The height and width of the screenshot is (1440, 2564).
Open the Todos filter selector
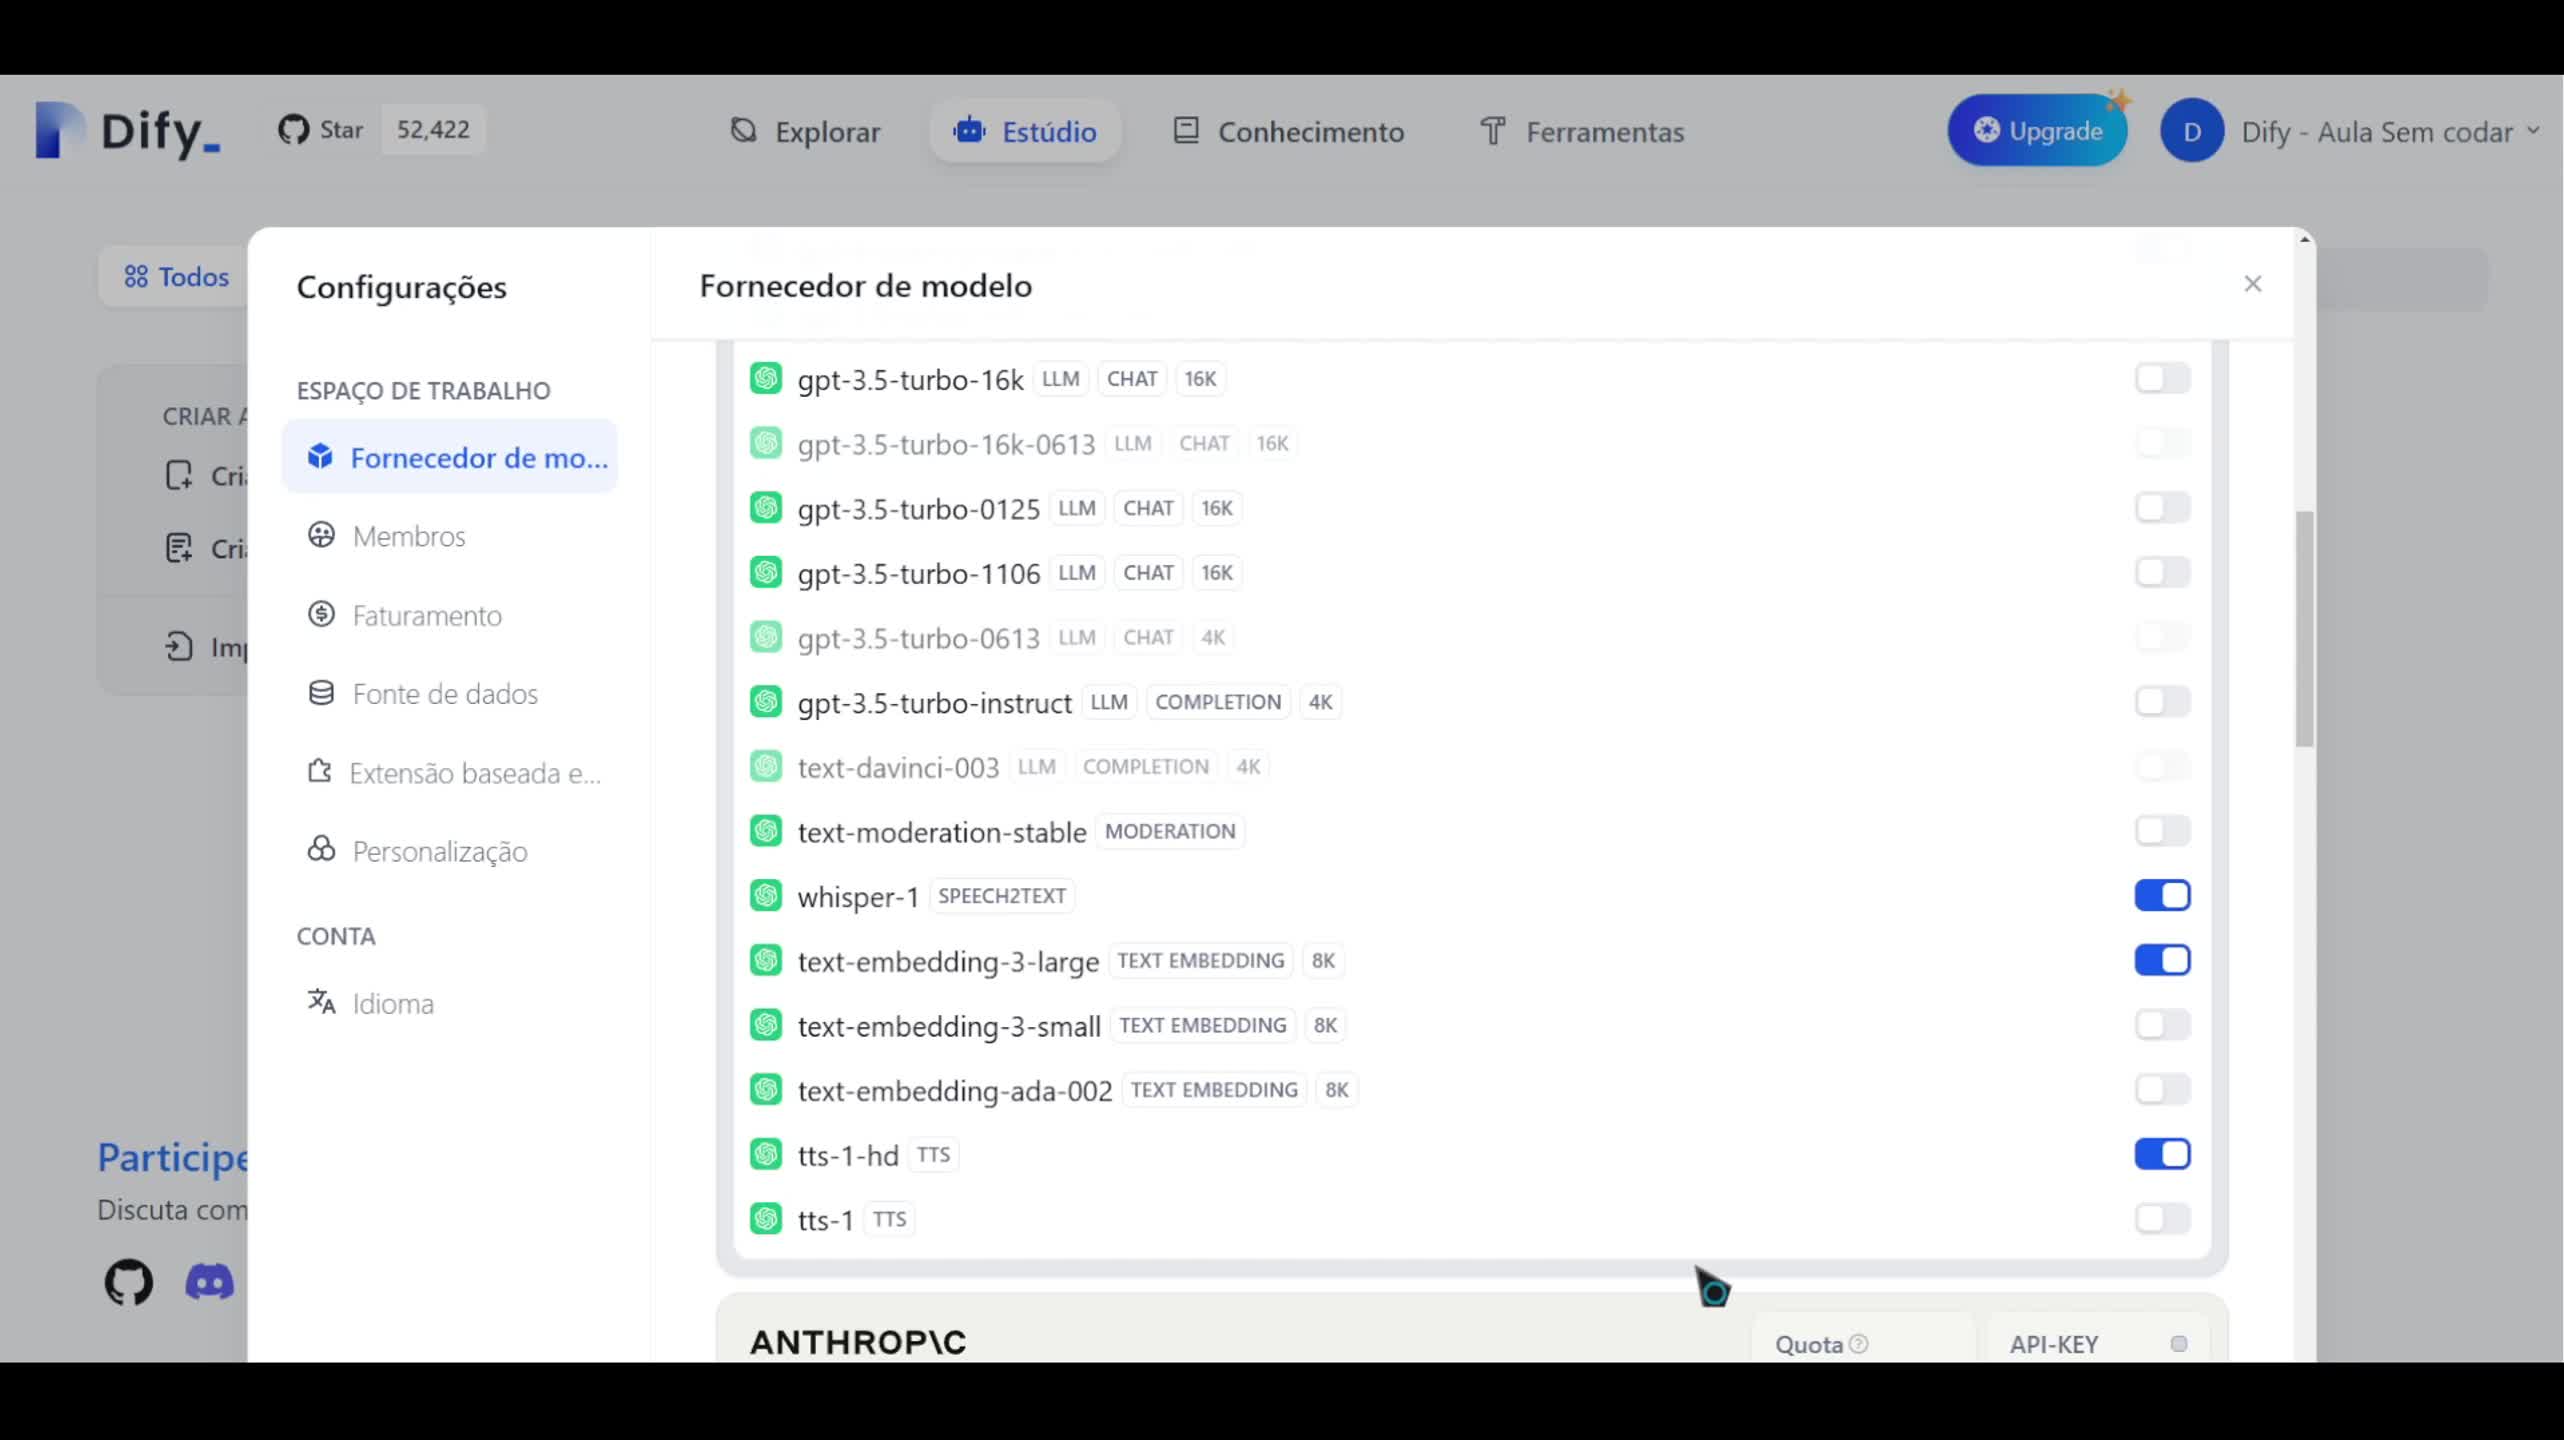[178, 276]
